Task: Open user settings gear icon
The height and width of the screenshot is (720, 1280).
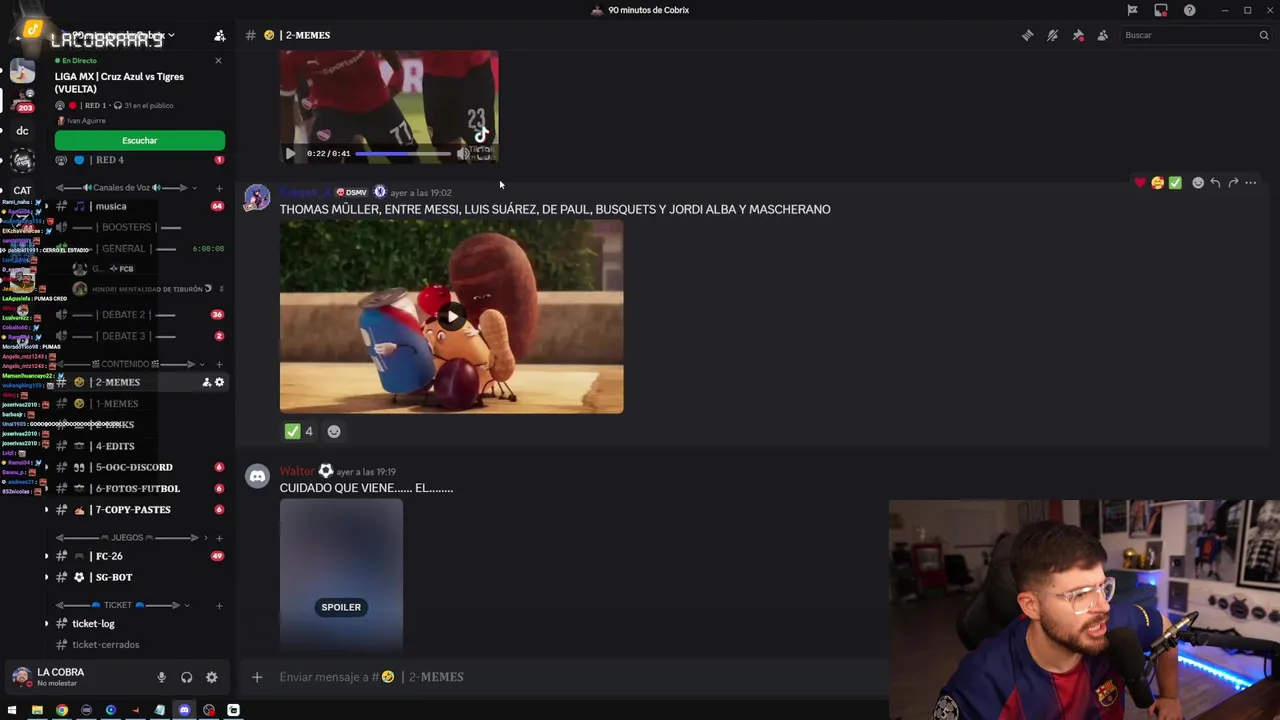Action: click(x=211, y=677)
